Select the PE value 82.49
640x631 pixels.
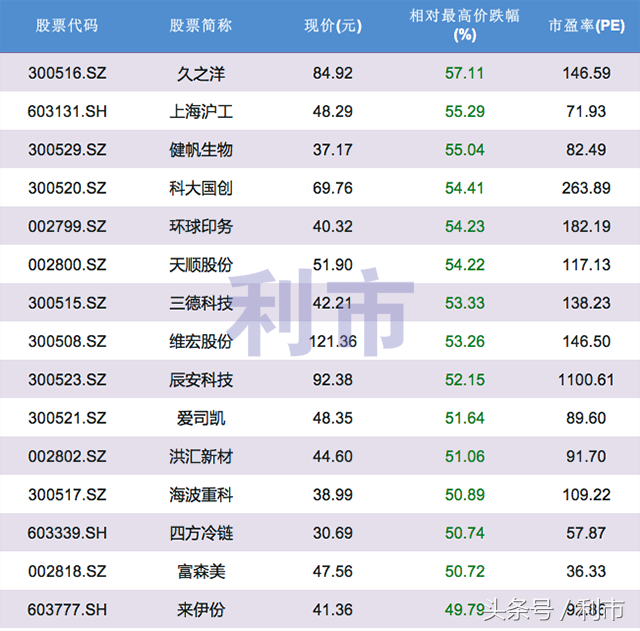point(586,150)
